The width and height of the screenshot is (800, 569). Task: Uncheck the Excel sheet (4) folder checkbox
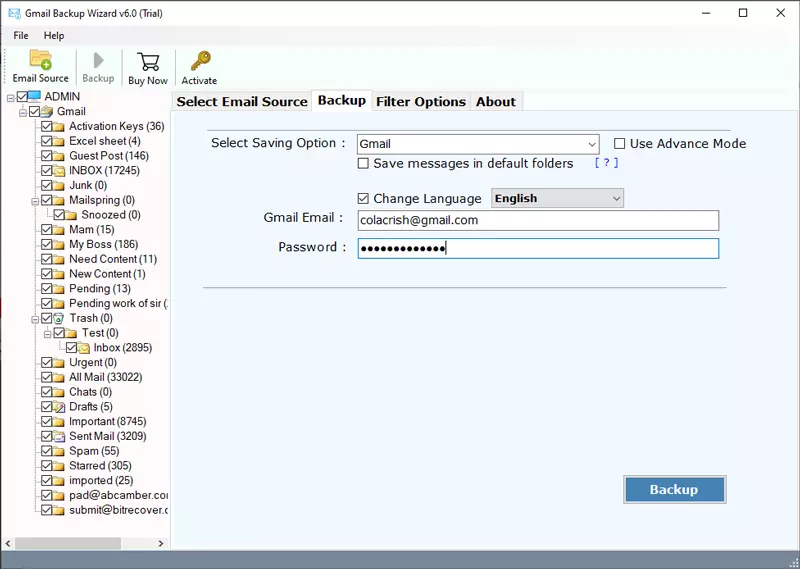(x=46, y=141)
